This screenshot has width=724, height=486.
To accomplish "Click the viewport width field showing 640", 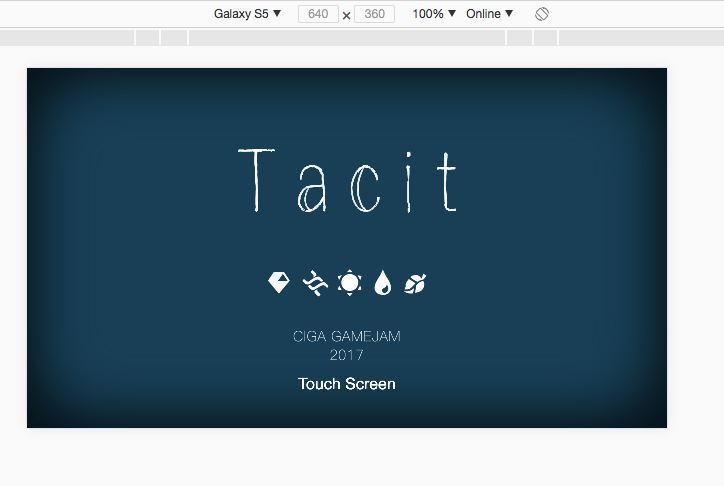I will [x=318, y=14].
